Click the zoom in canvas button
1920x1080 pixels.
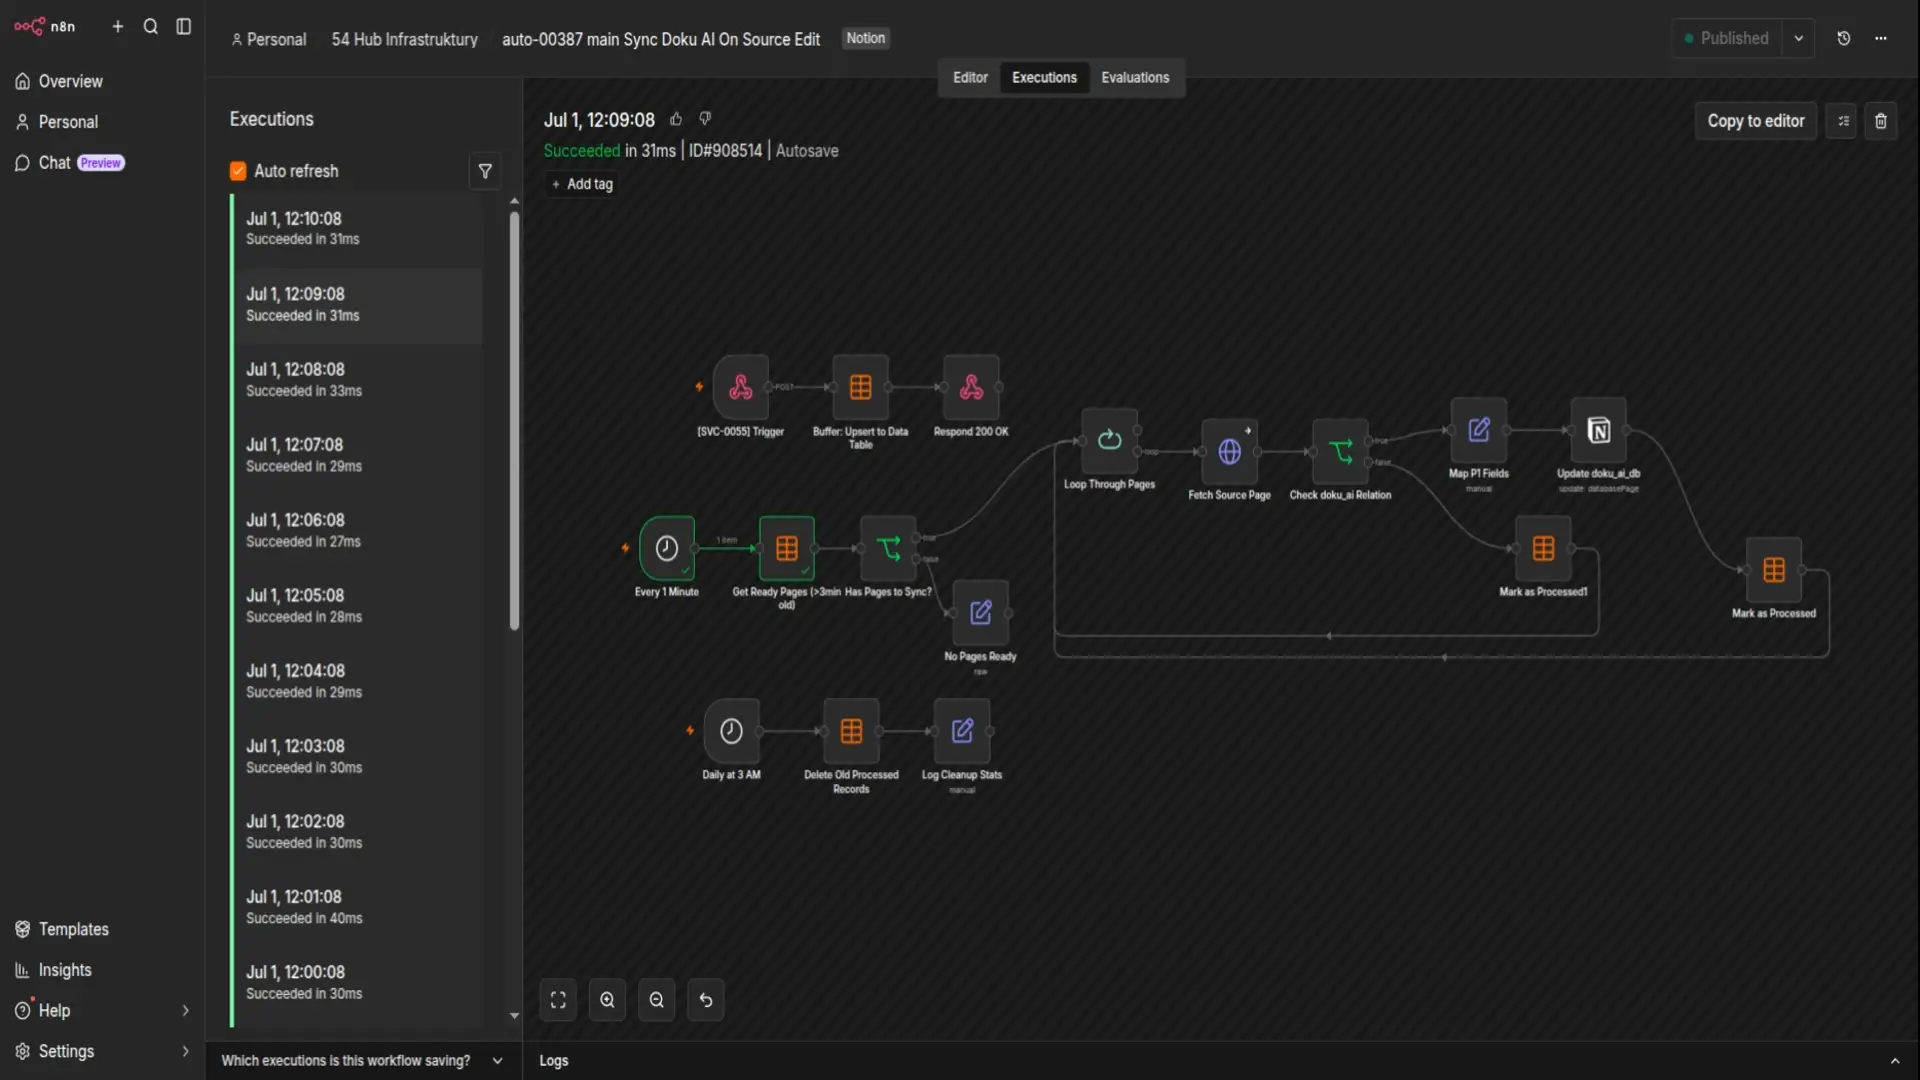607,1000
